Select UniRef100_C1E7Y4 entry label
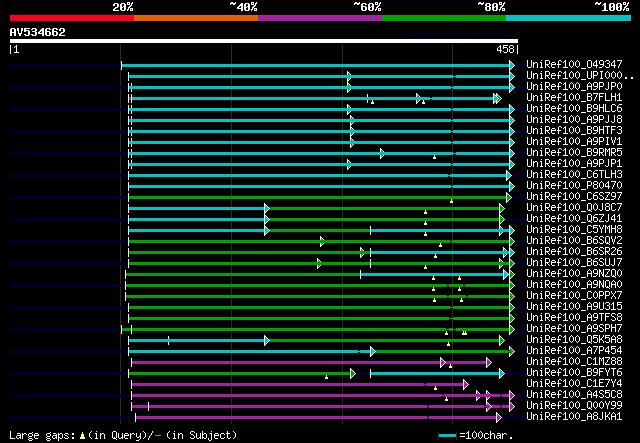Screen dimensions: 640x443 point(574,384)
